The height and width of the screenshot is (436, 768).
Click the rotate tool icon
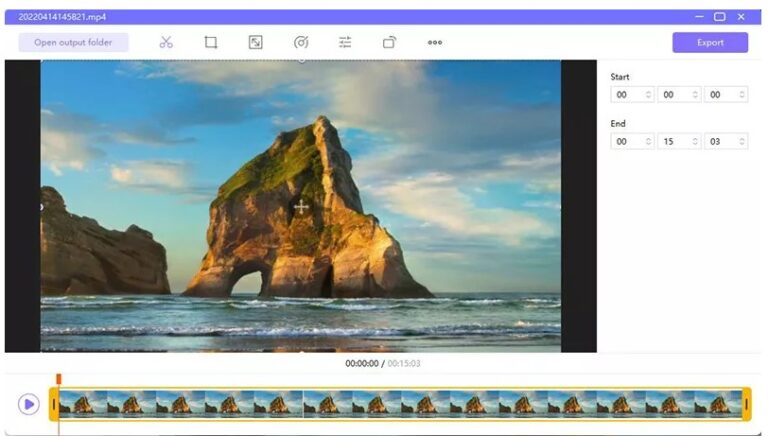click(x=389, y=42)
